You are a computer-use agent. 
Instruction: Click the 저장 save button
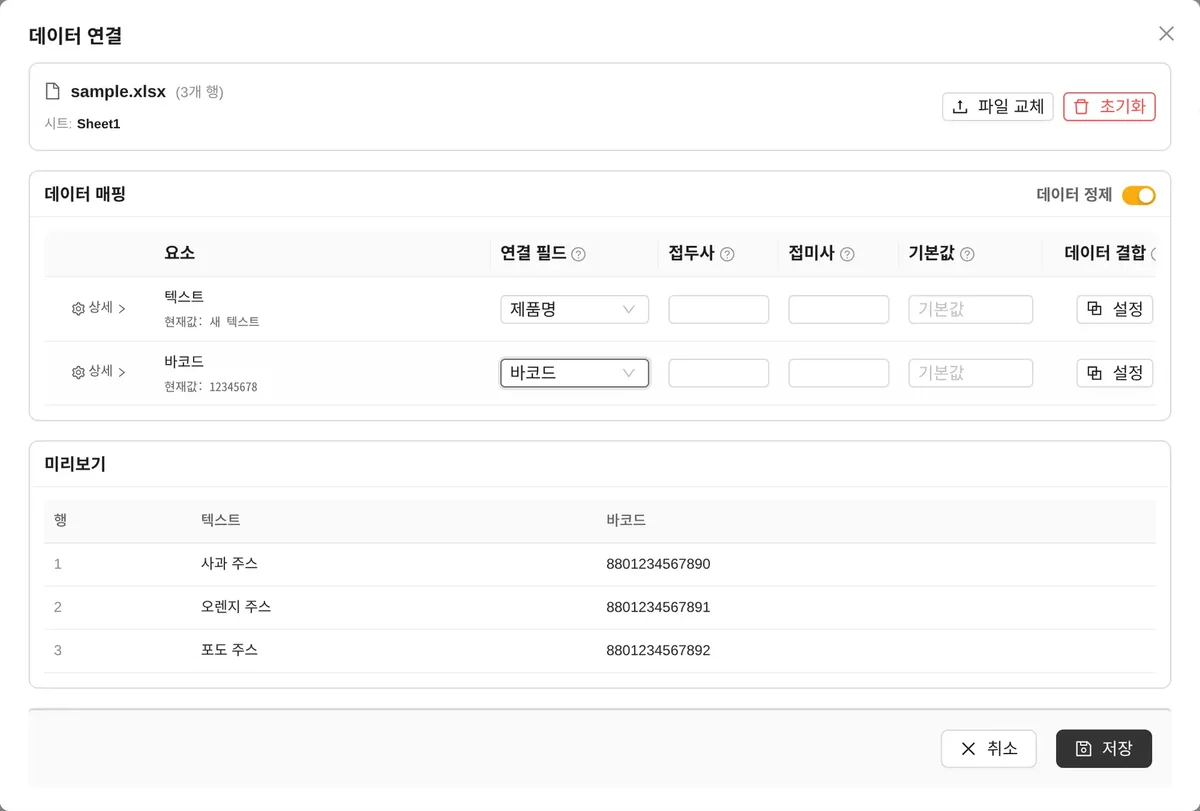click(1104, 749)
